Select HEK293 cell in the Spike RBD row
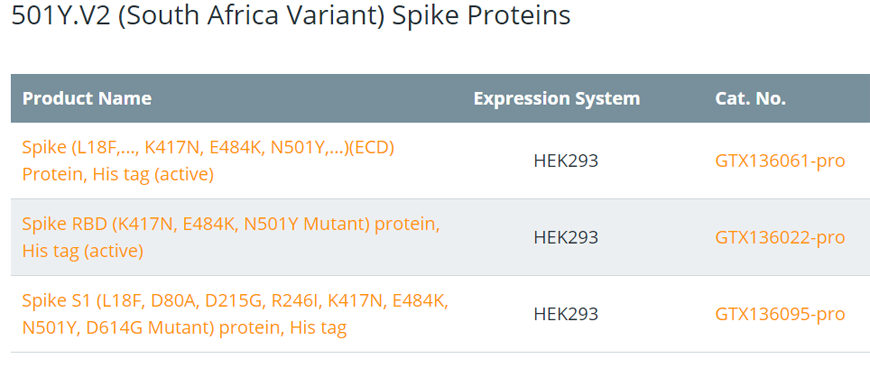The height and width of the screenshot is (377, 870). pyautogui.click(x=566, y=238)
